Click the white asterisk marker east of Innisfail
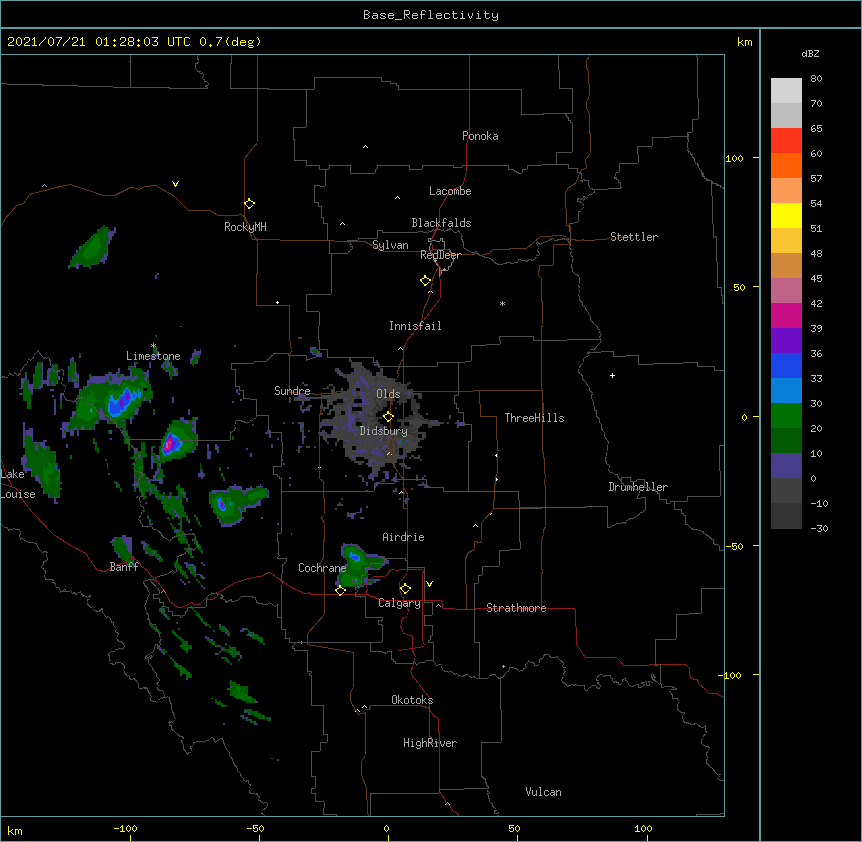The width and height of the screenshot is (862, 842). (502, 303)
